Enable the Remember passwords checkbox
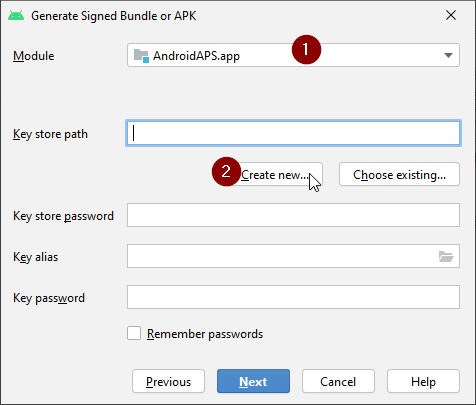The image size is (476, 405). point(134,333)
